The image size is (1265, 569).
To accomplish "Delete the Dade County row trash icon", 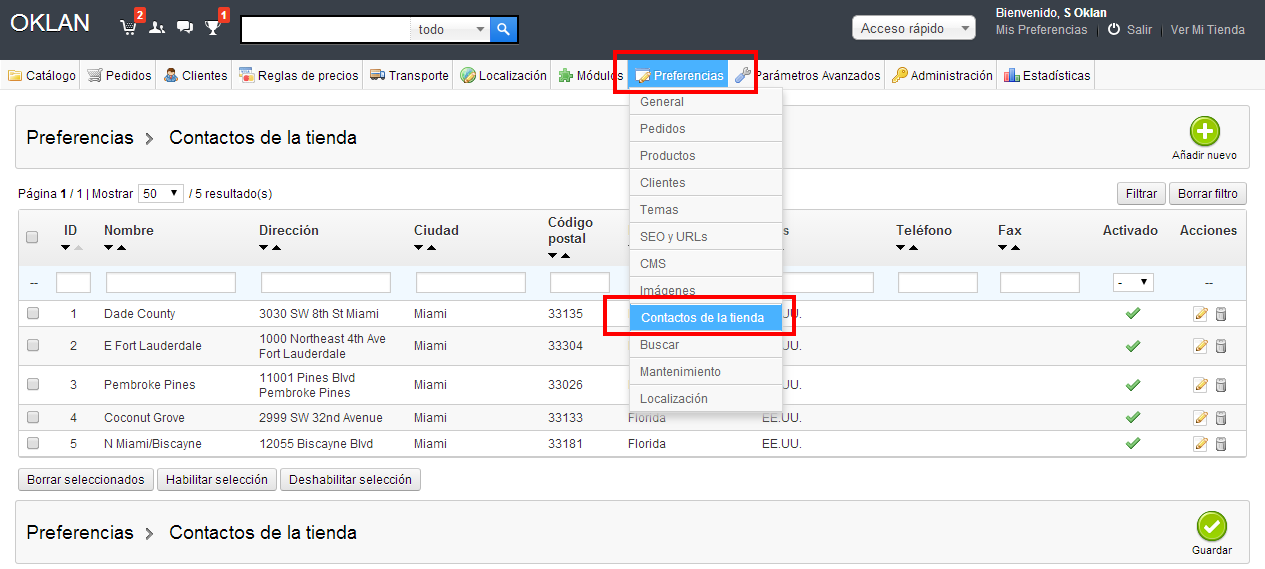I will (x=1221, y=315).
